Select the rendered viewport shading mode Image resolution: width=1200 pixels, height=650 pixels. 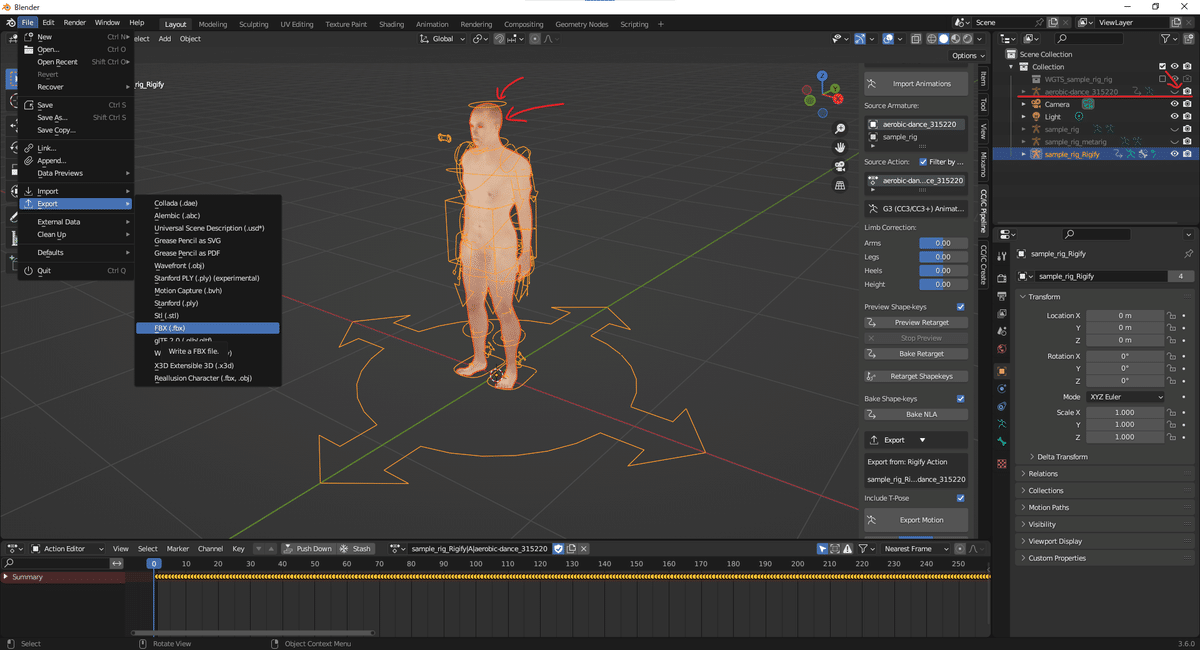(967, 39)
